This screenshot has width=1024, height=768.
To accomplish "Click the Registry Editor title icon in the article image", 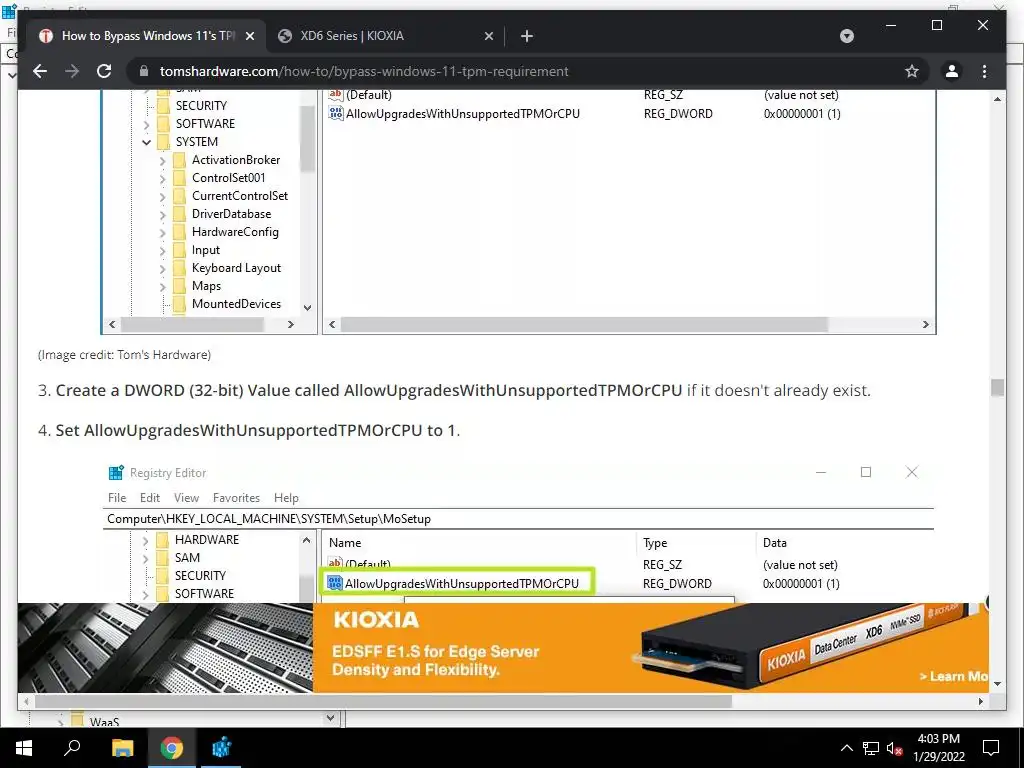I will pyautogui.click(x=116, y=473).
